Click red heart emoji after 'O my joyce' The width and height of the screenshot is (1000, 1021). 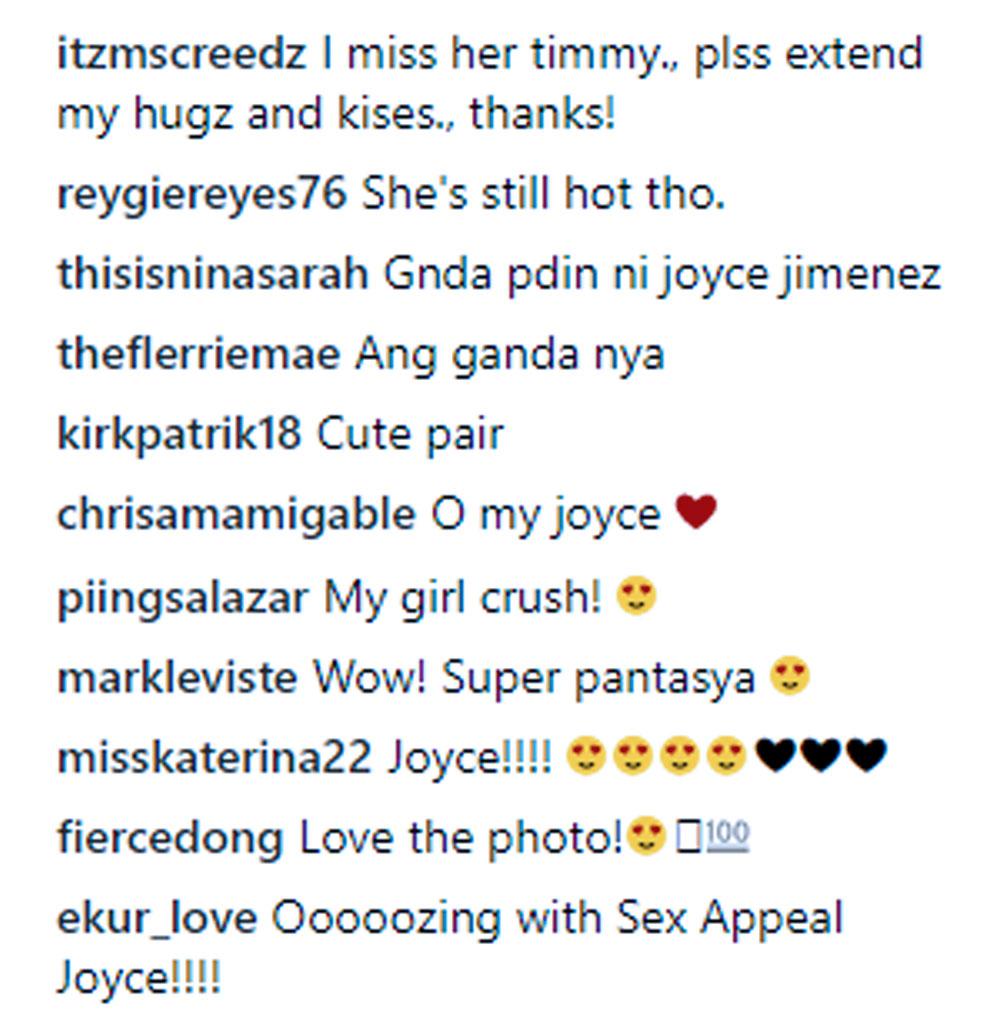pos(696,511)
